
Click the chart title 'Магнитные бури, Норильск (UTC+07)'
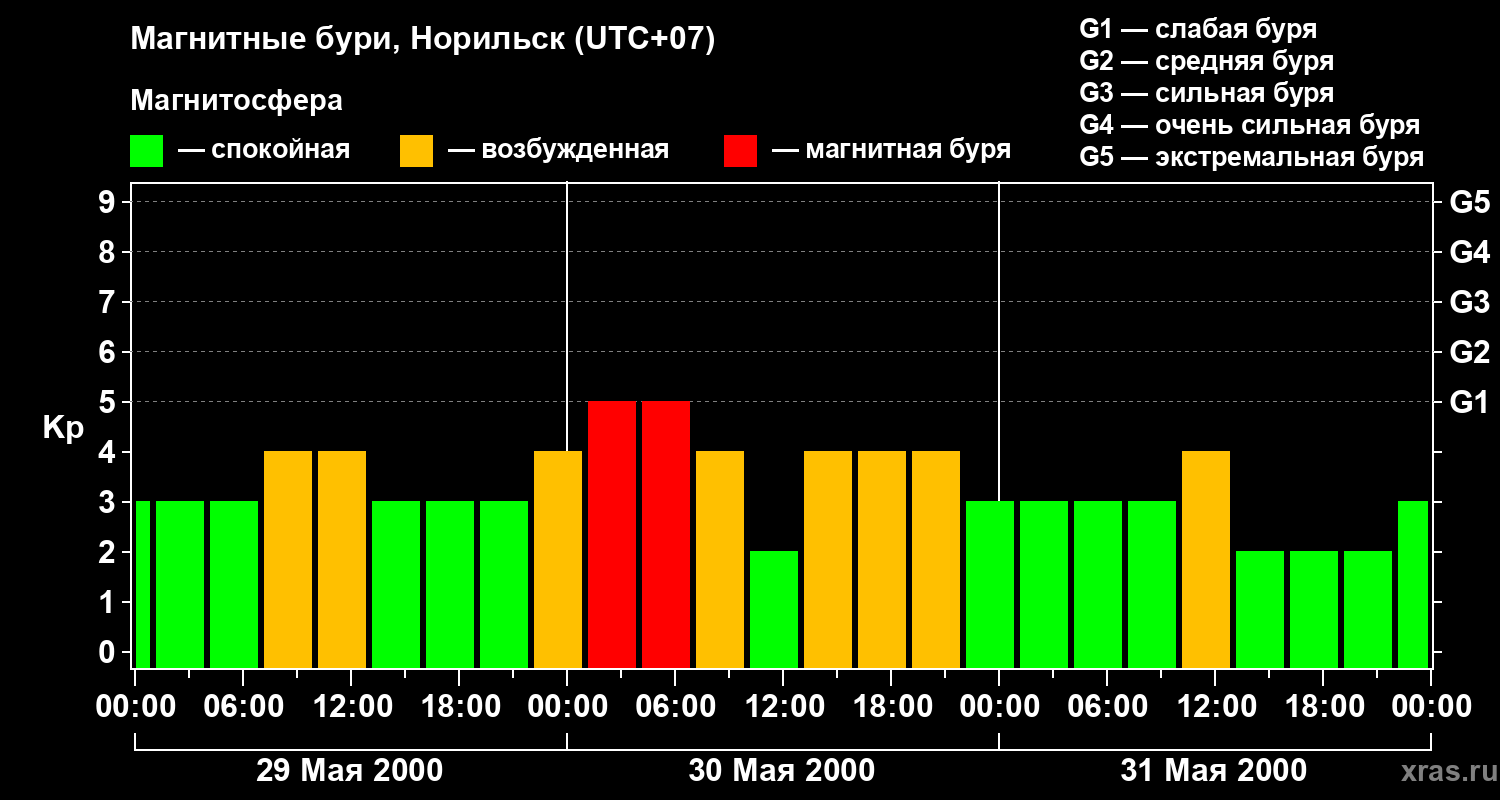[x=423, y=39]
